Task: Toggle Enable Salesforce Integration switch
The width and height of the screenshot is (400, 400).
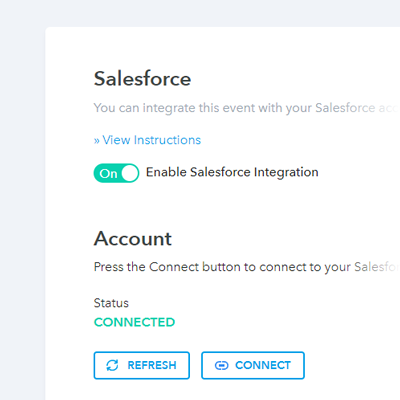Action: pos(116,173)
